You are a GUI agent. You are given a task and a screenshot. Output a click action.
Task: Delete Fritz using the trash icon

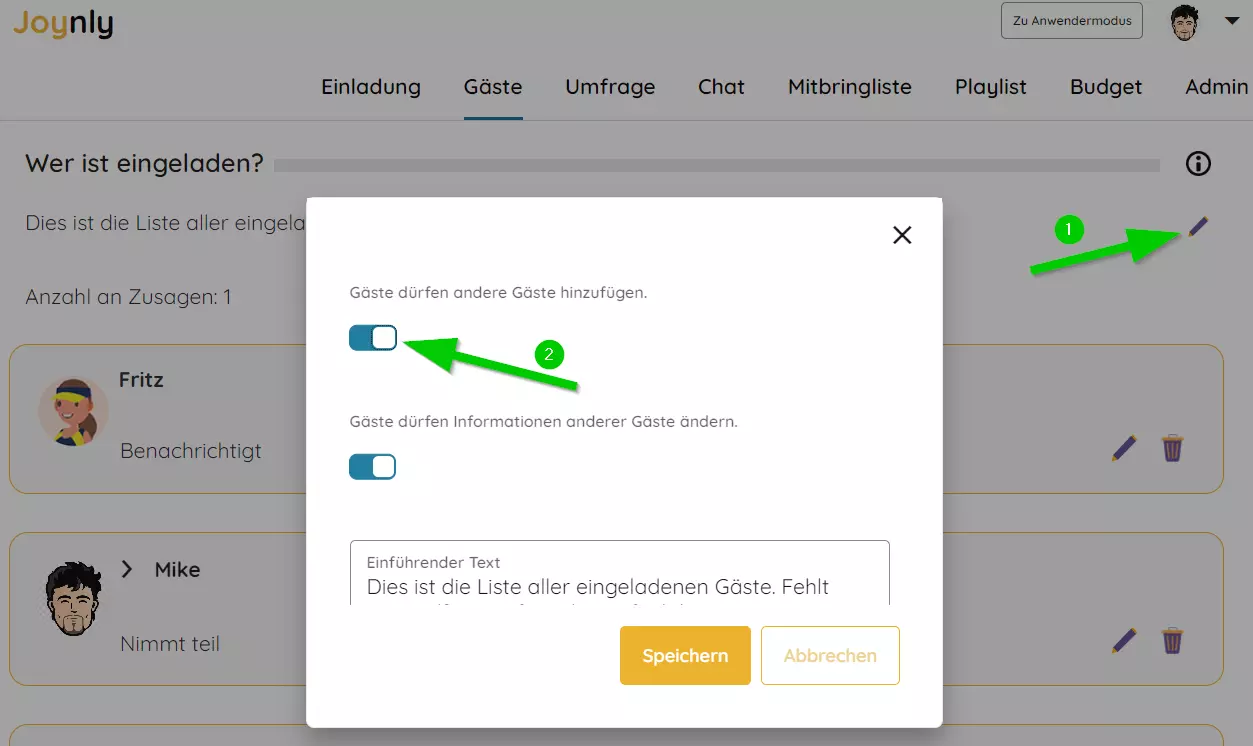point(1172,448)
